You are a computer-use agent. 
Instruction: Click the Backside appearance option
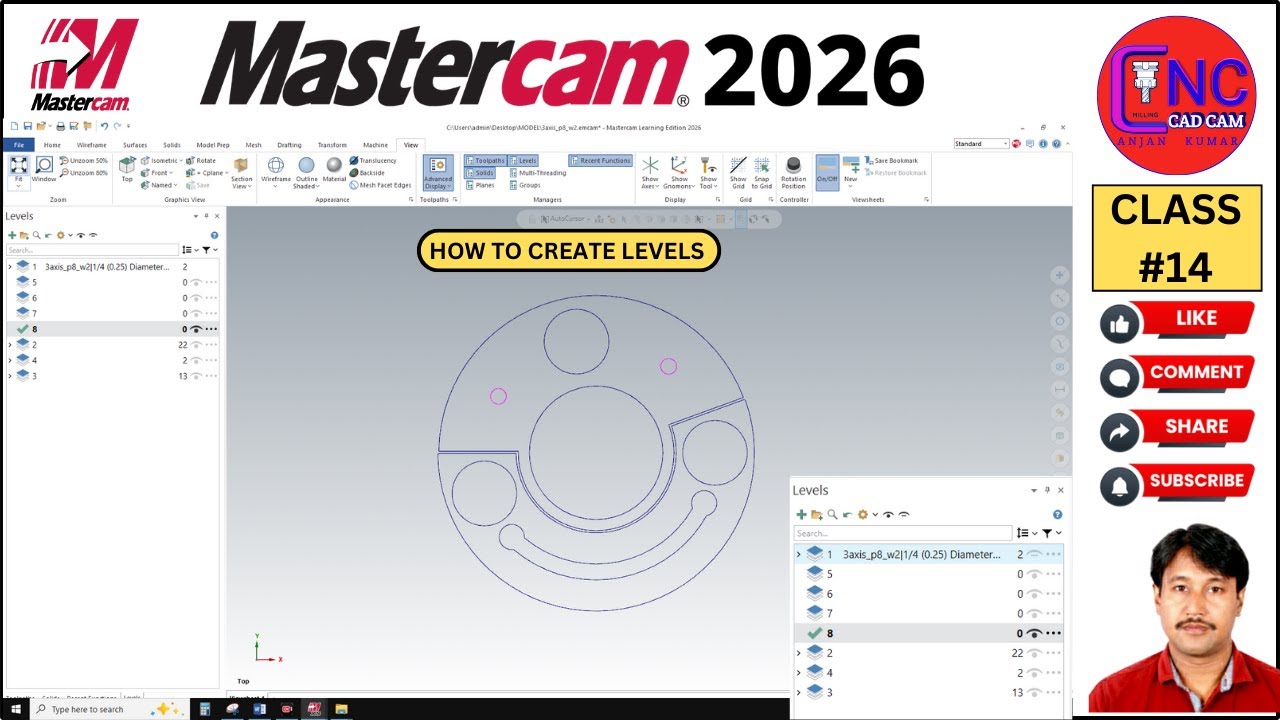tap(367, 172)
